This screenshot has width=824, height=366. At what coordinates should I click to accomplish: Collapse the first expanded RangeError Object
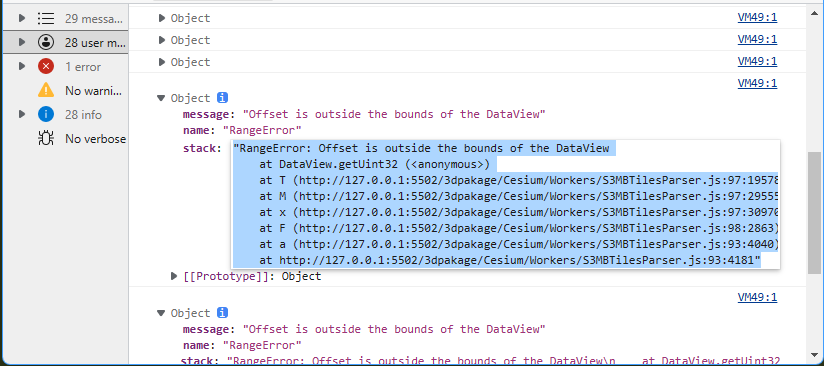pos(161,98)
